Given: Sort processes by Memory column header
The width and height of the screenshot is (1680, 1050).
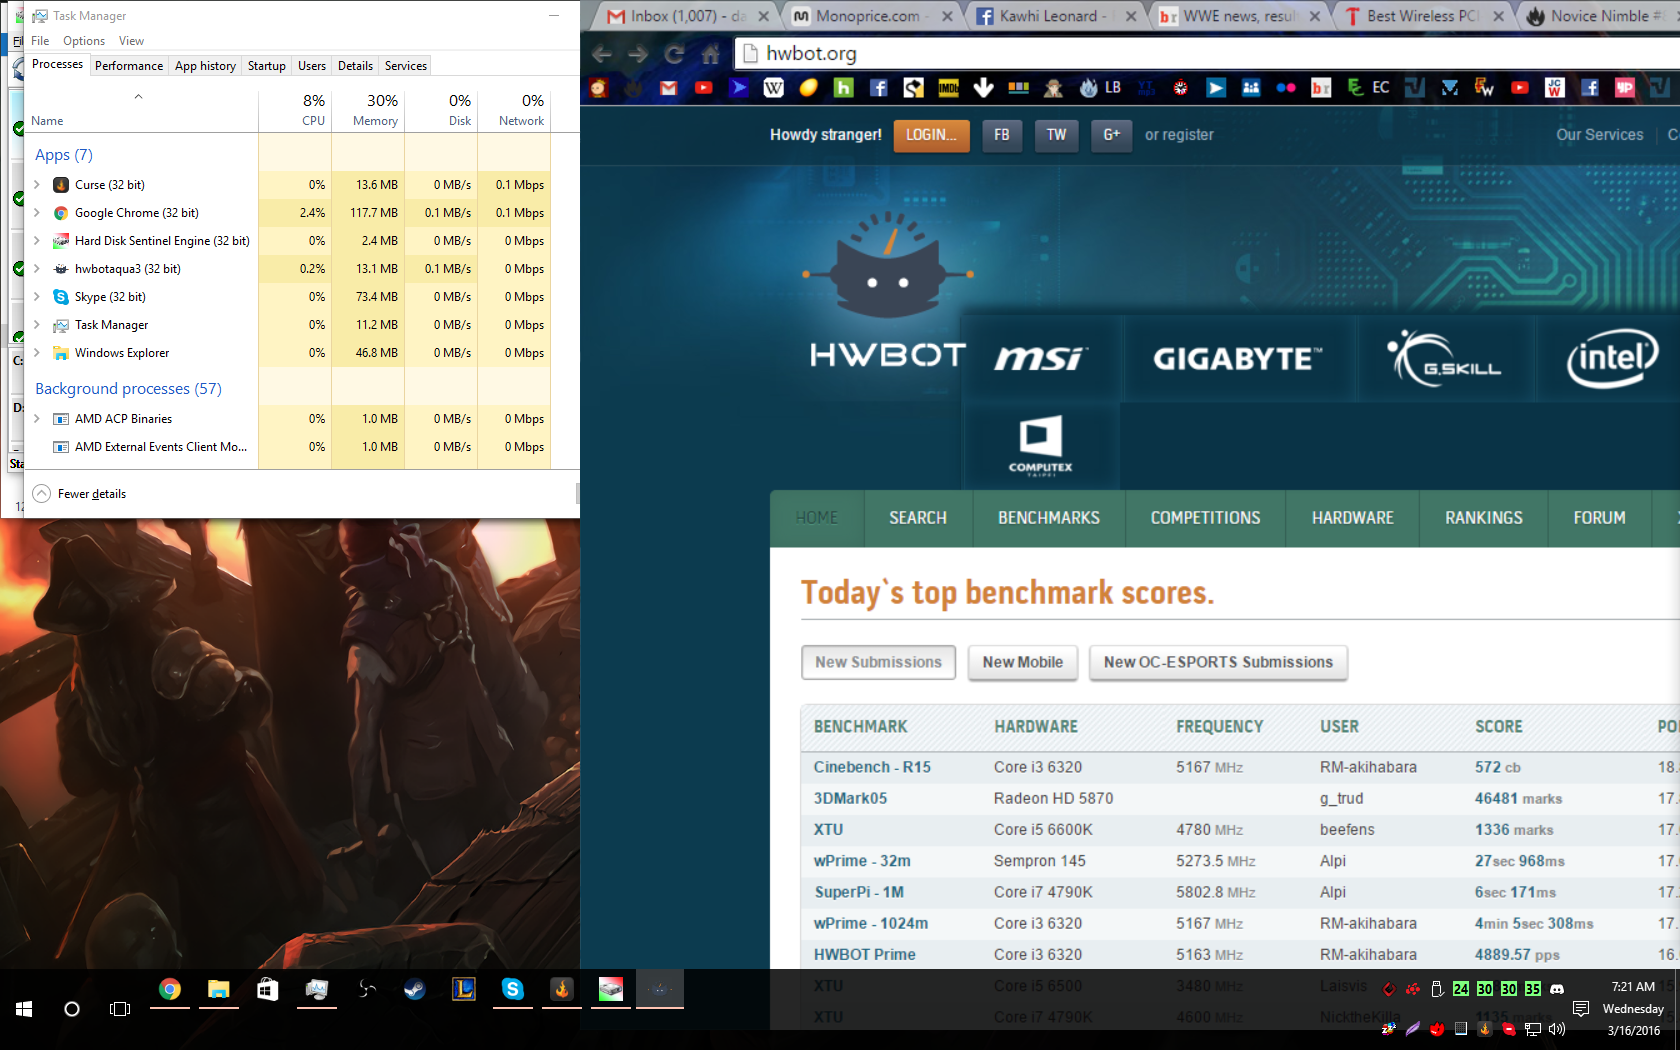Looking at the screenshot, I should (x=368, y=109).
